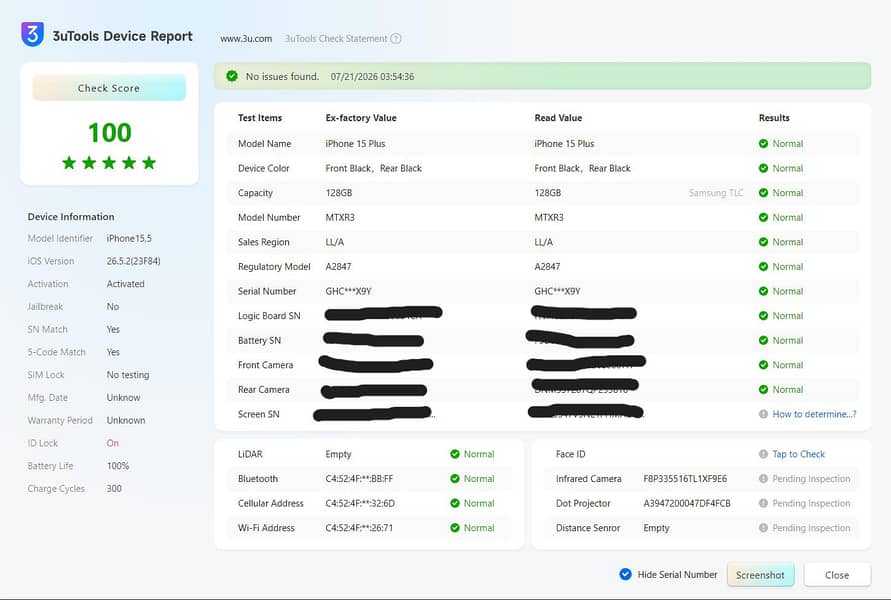Click the Test Items column header
Viewport: 891px width, 600px height.
point(260,118)
